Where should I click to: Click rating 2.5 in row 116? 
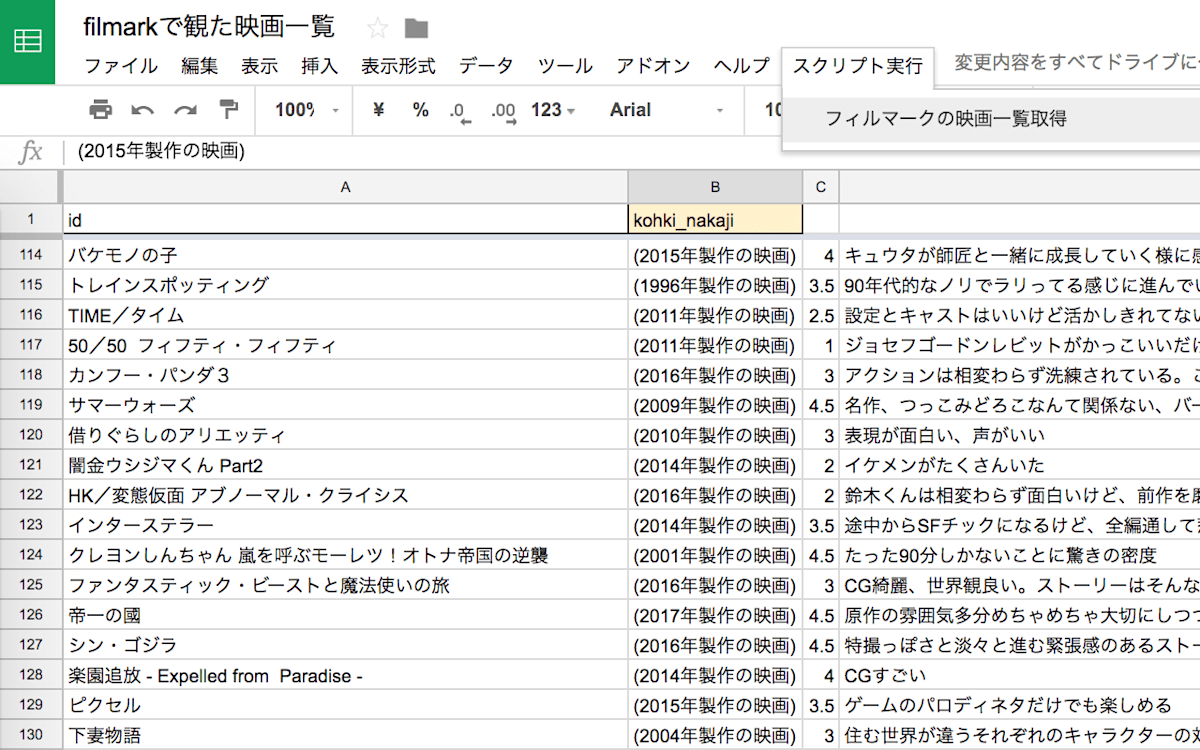[821, 315]
